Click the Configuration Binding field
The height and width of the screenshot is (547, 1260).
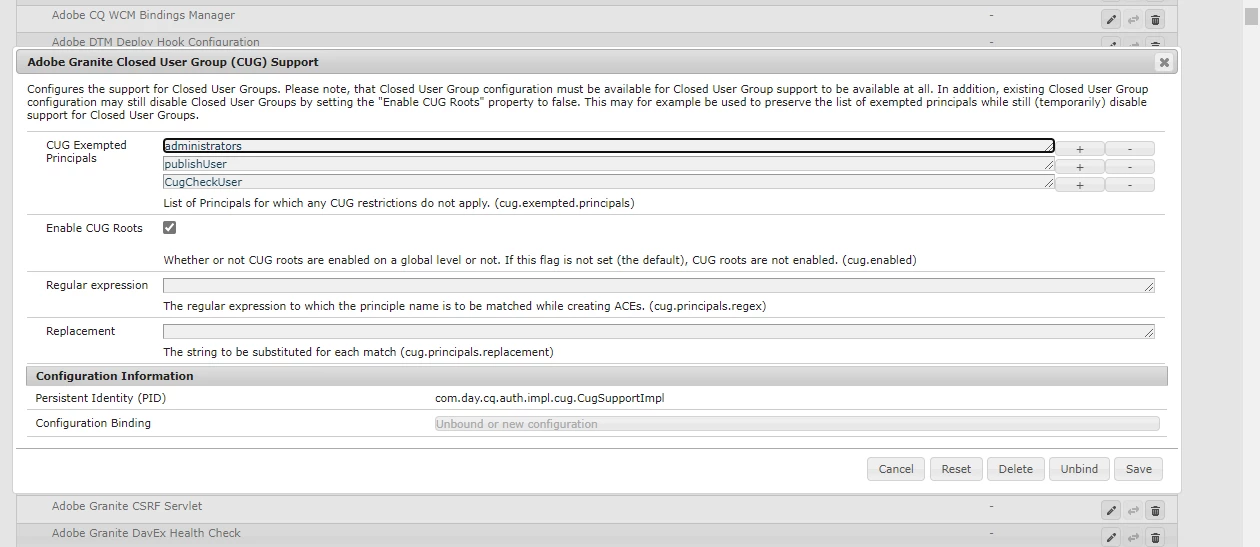coord(797,424)
